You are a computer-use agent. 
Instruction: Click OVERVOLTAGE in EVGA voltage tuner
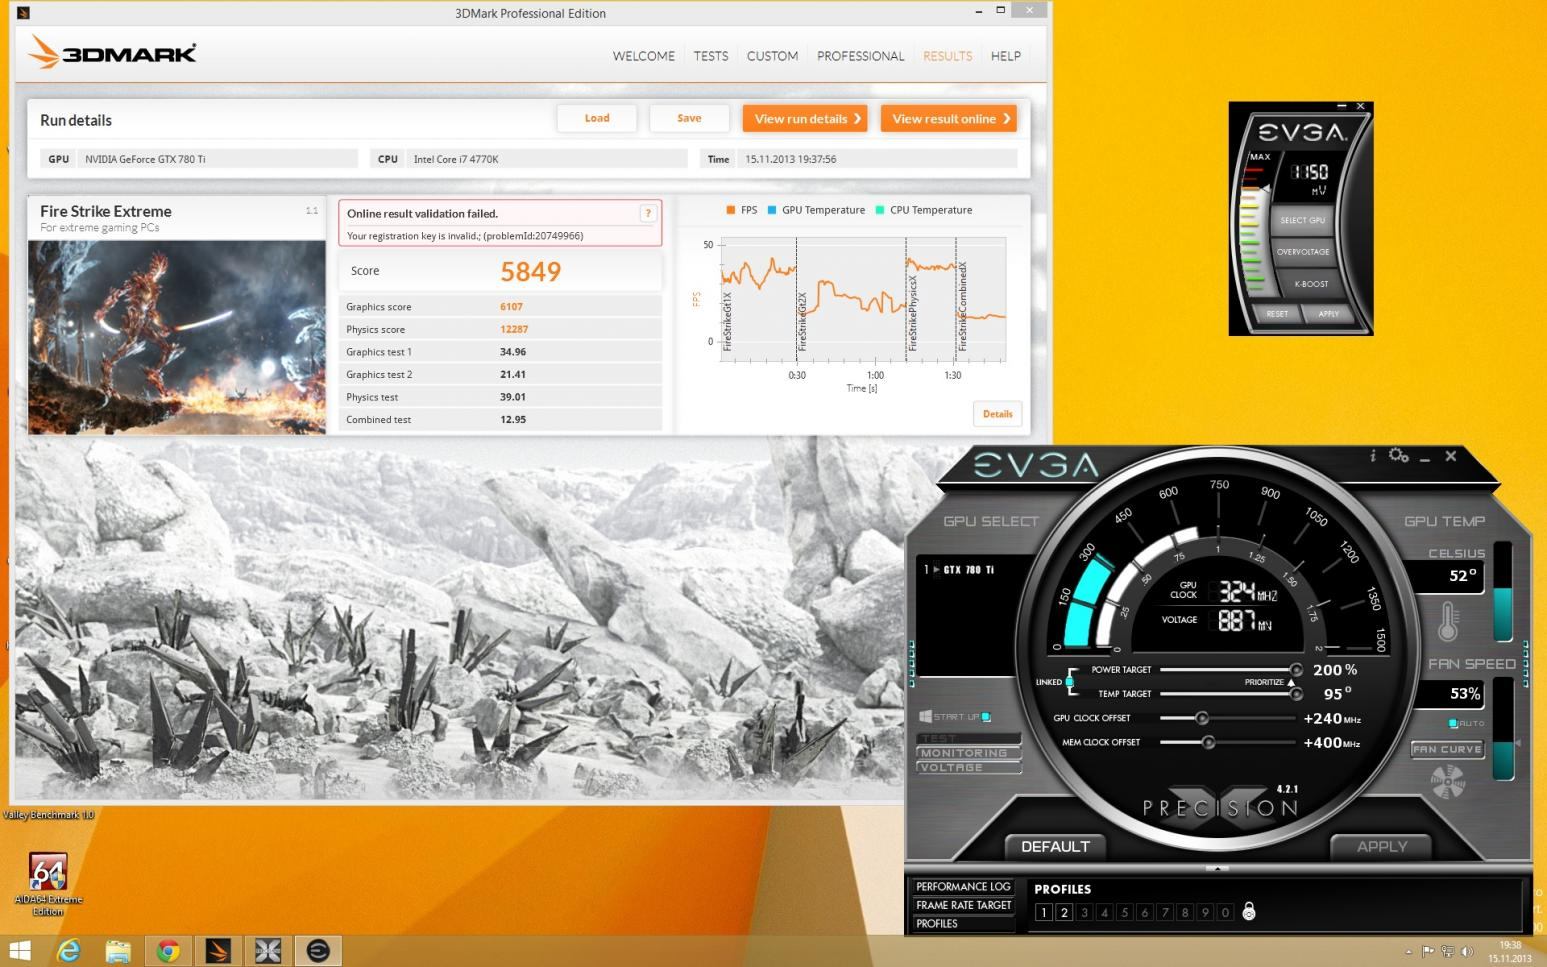1303,252
